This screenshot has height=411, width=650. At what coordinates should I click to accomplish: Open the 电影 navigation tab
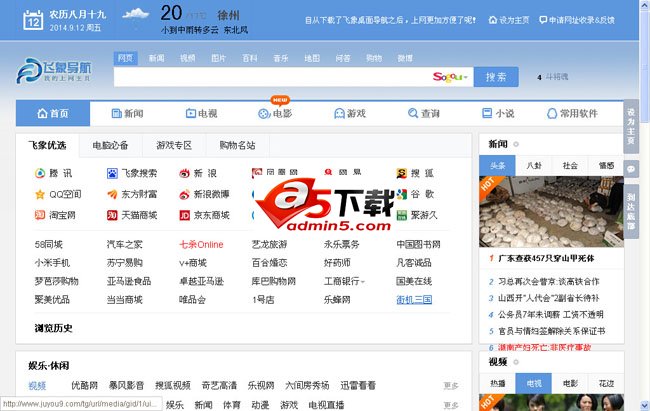pos(275,113)
